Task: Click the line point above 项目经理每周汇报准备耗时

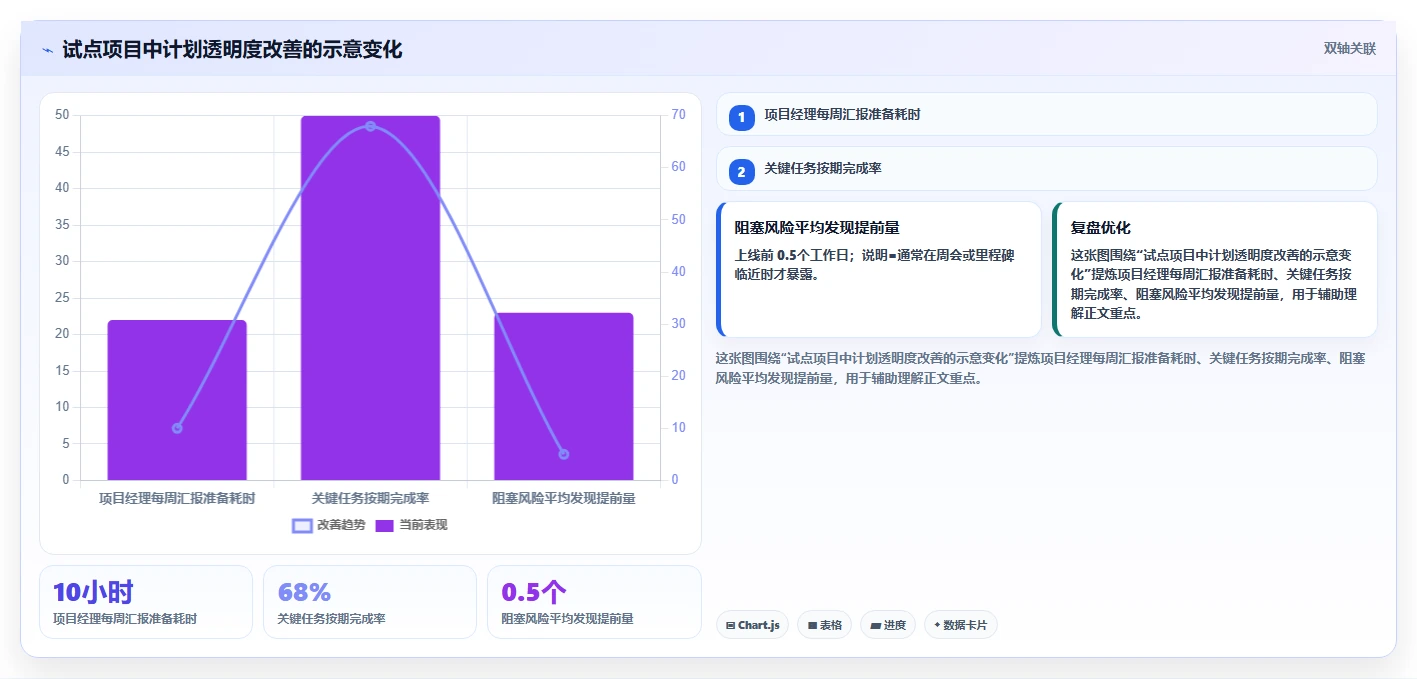Action: (177, 428)
